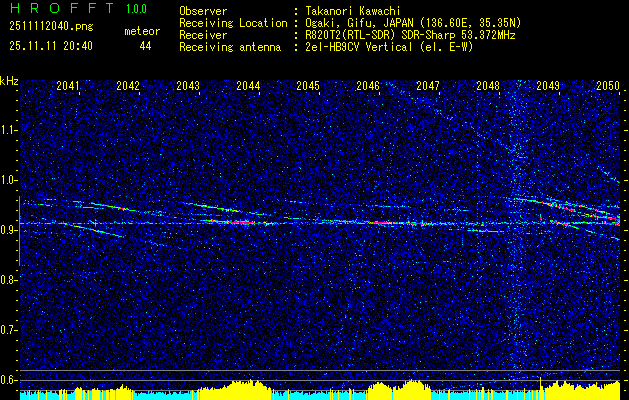Click the 0.8 kHz axis label

click(x=8, y=280)
